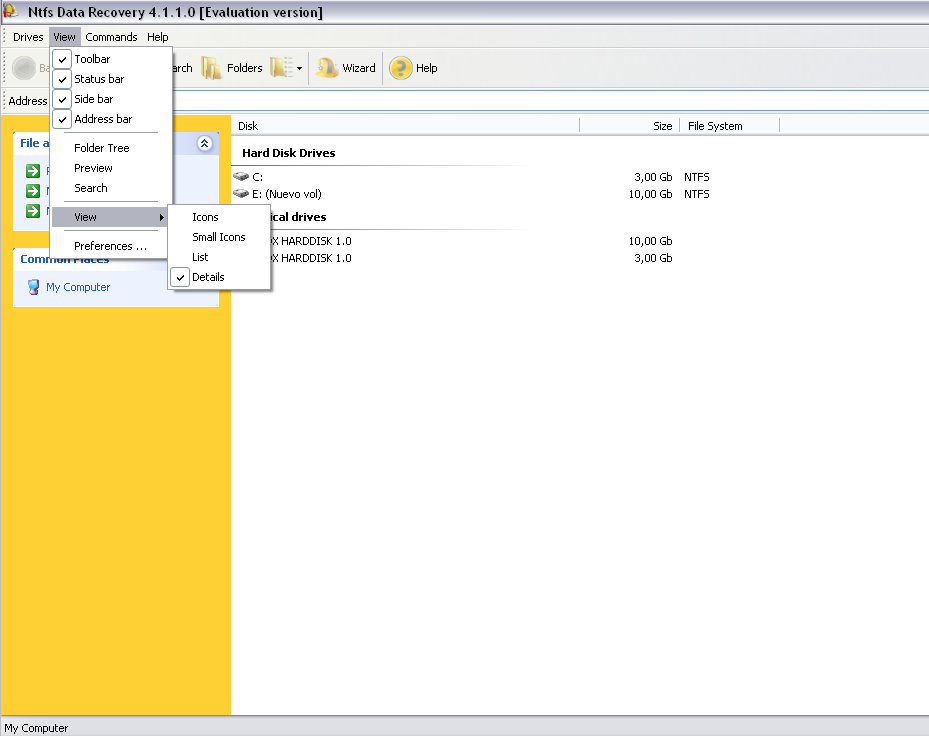Click the Hard Disk Drives group heading

pyautogui.click(x=289, y=153)
